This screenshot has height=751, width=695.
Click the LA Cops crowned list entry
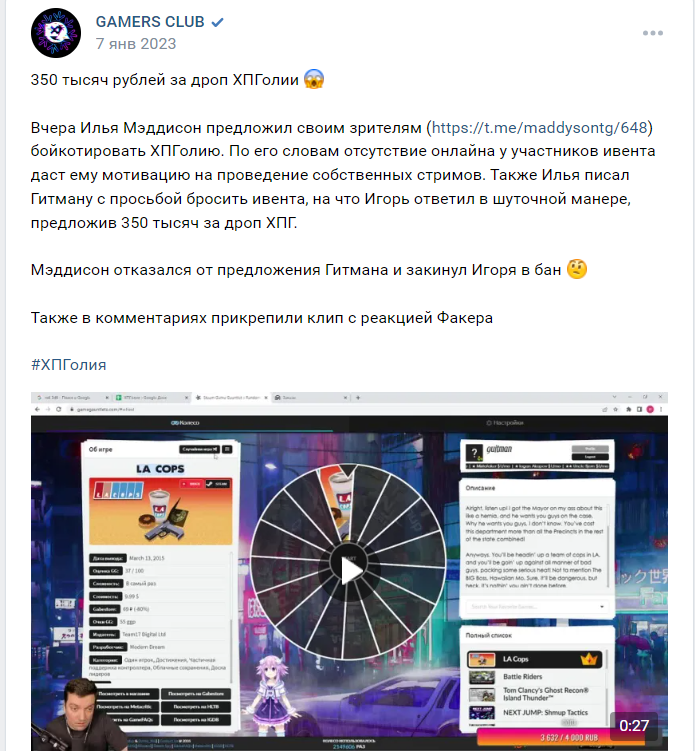pos(535,660)
